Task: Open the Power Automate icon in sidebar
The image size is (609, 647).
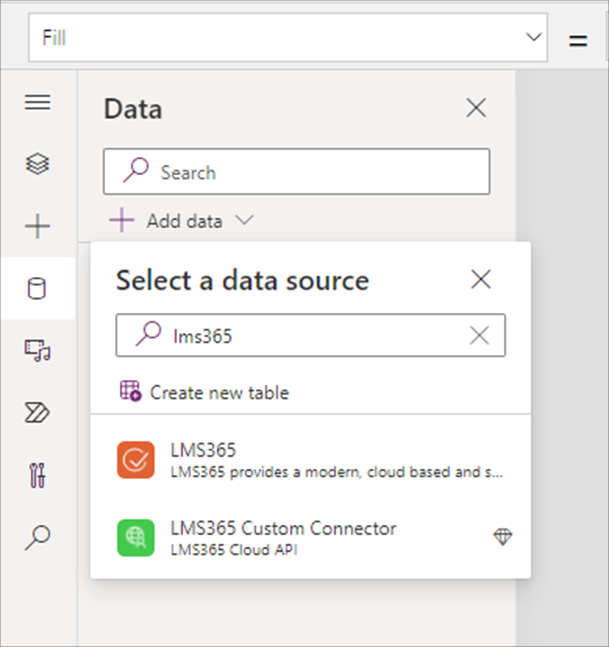Action: (x=37, y=413)
